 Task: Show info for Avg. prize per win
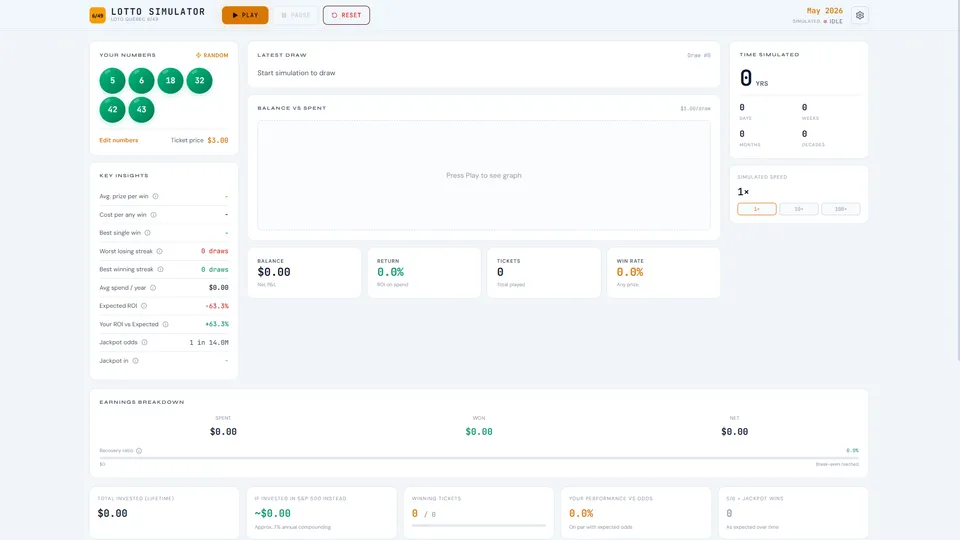click(x=156, y=197)
